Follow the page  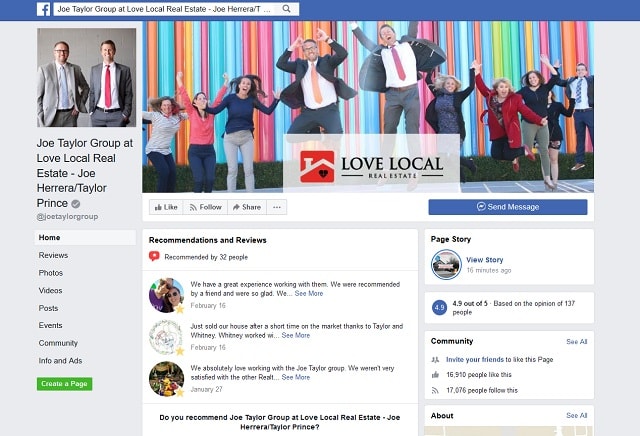pos(205,207)
